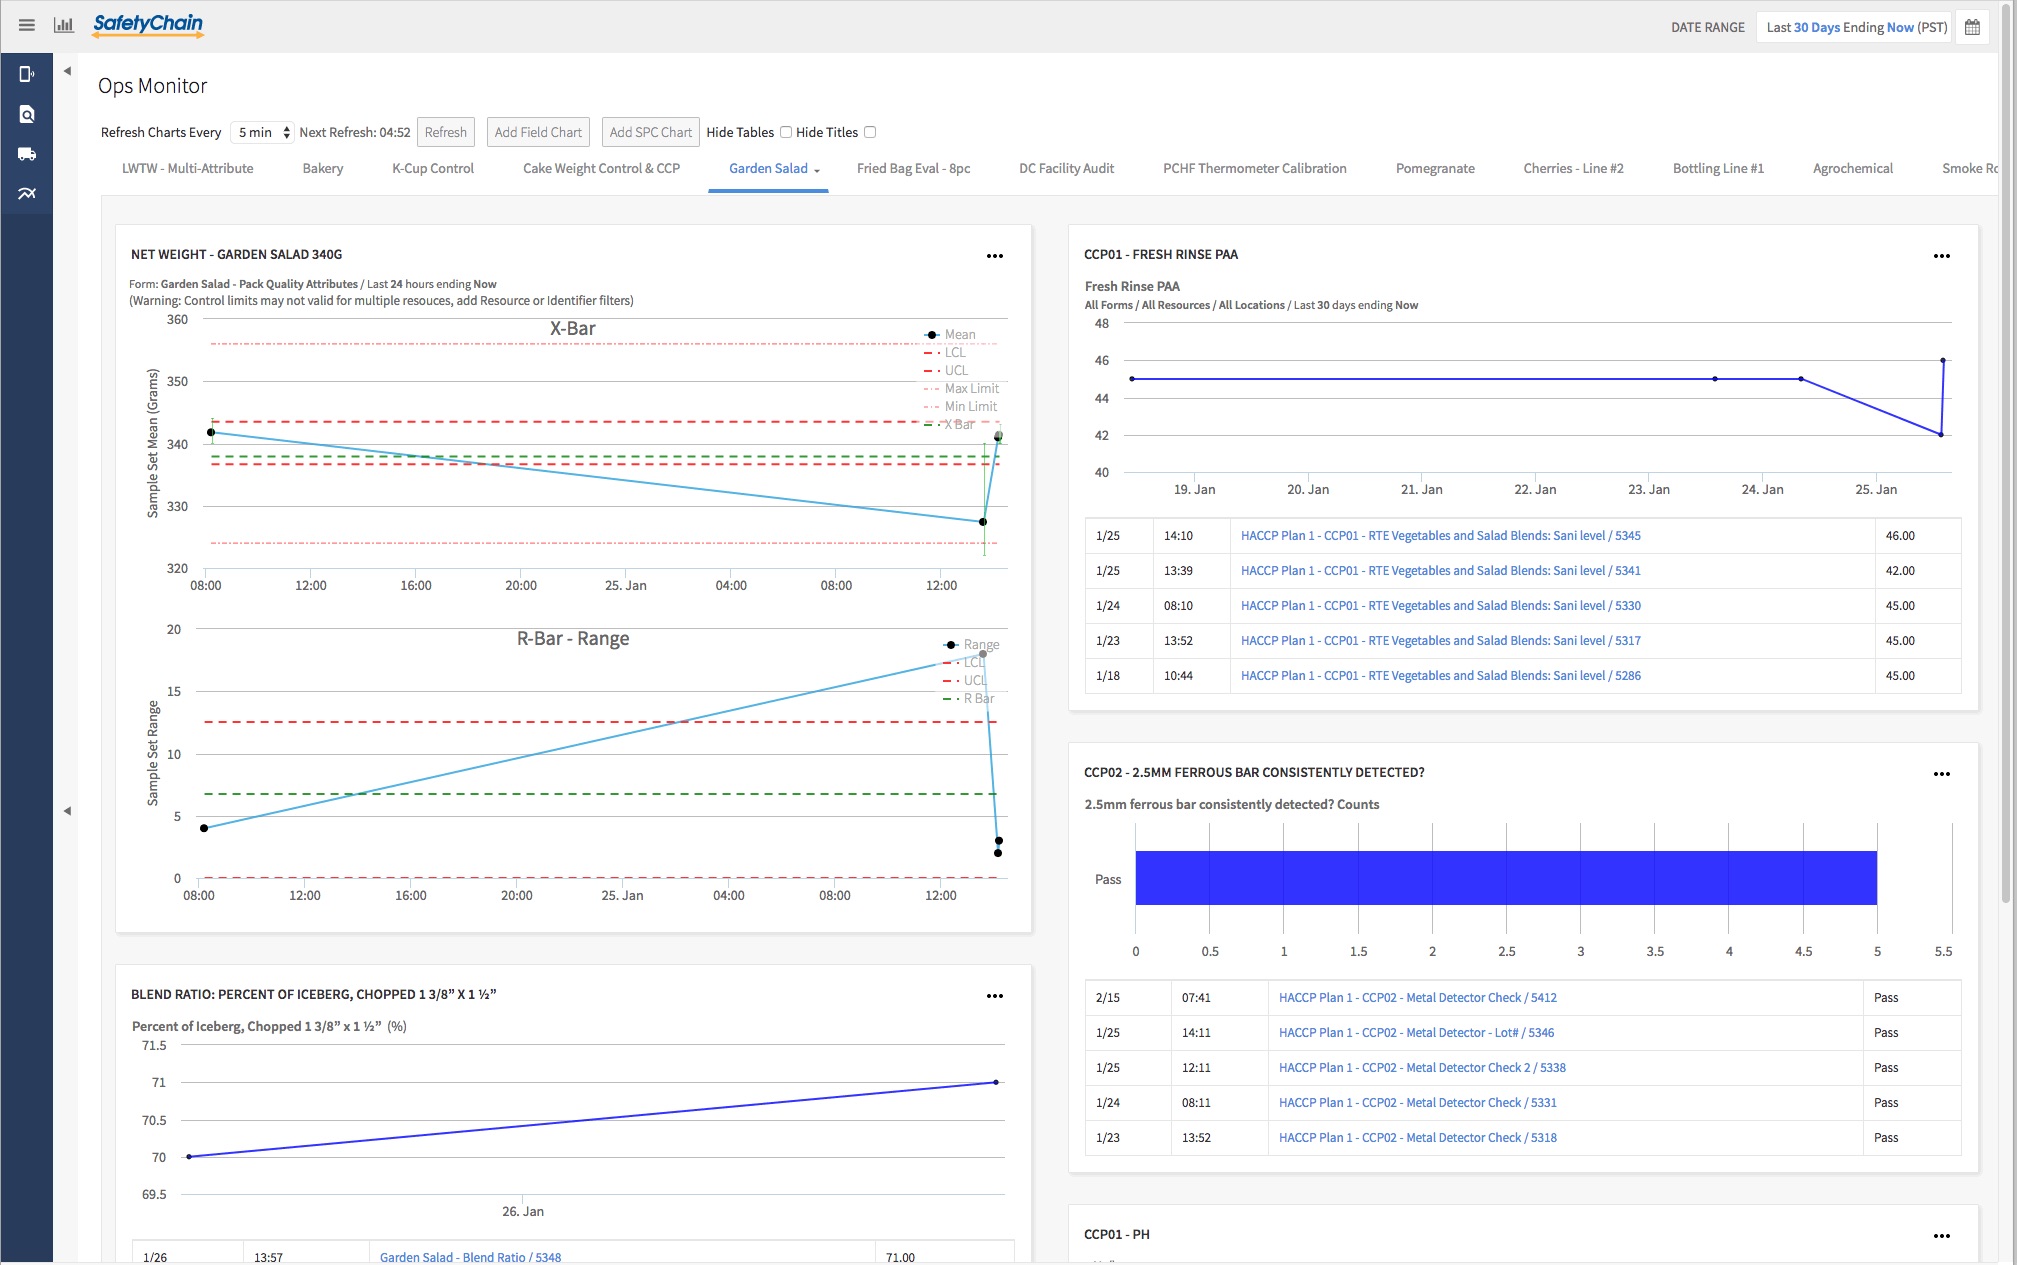Open the Pomegranate tab
The height and width of the screenshot is (1265, 2017).
pyautogui.click(x=1434, y=168)
